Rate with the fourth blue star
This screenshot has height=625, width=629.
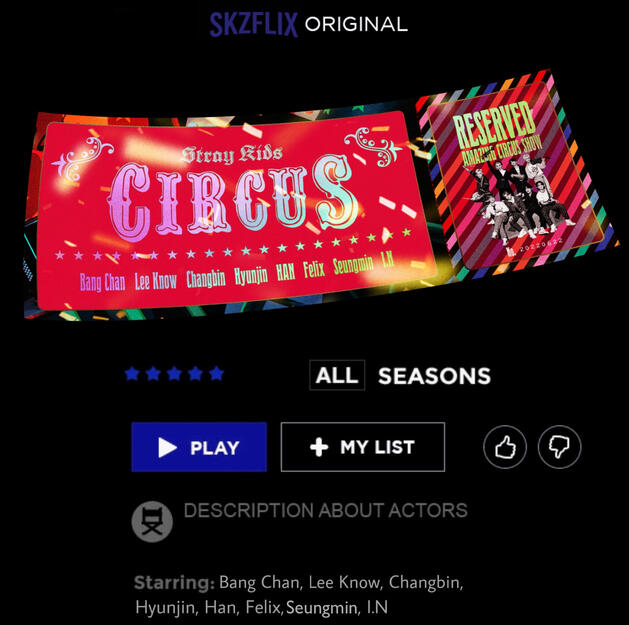pos(195,374)
